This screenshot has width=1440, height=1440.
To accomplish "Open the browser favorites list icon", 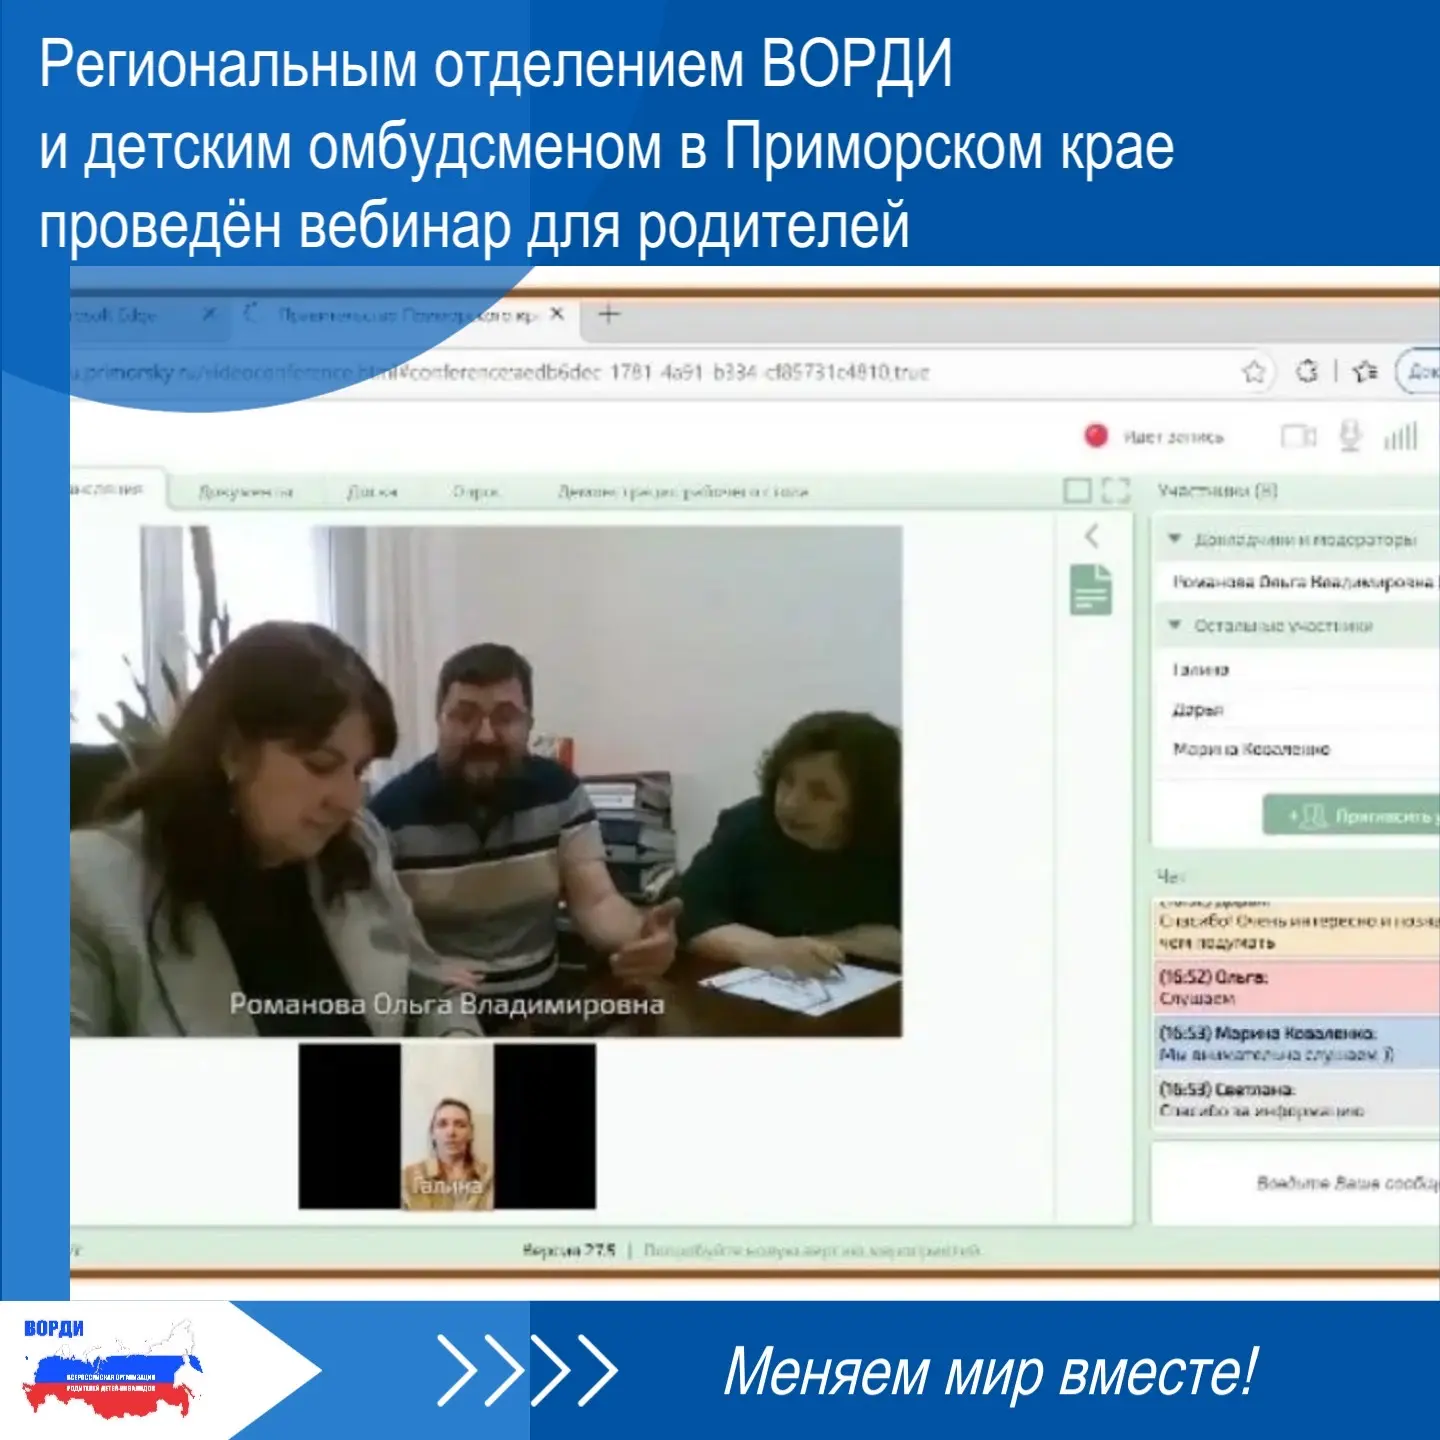I will [1365, 372].
